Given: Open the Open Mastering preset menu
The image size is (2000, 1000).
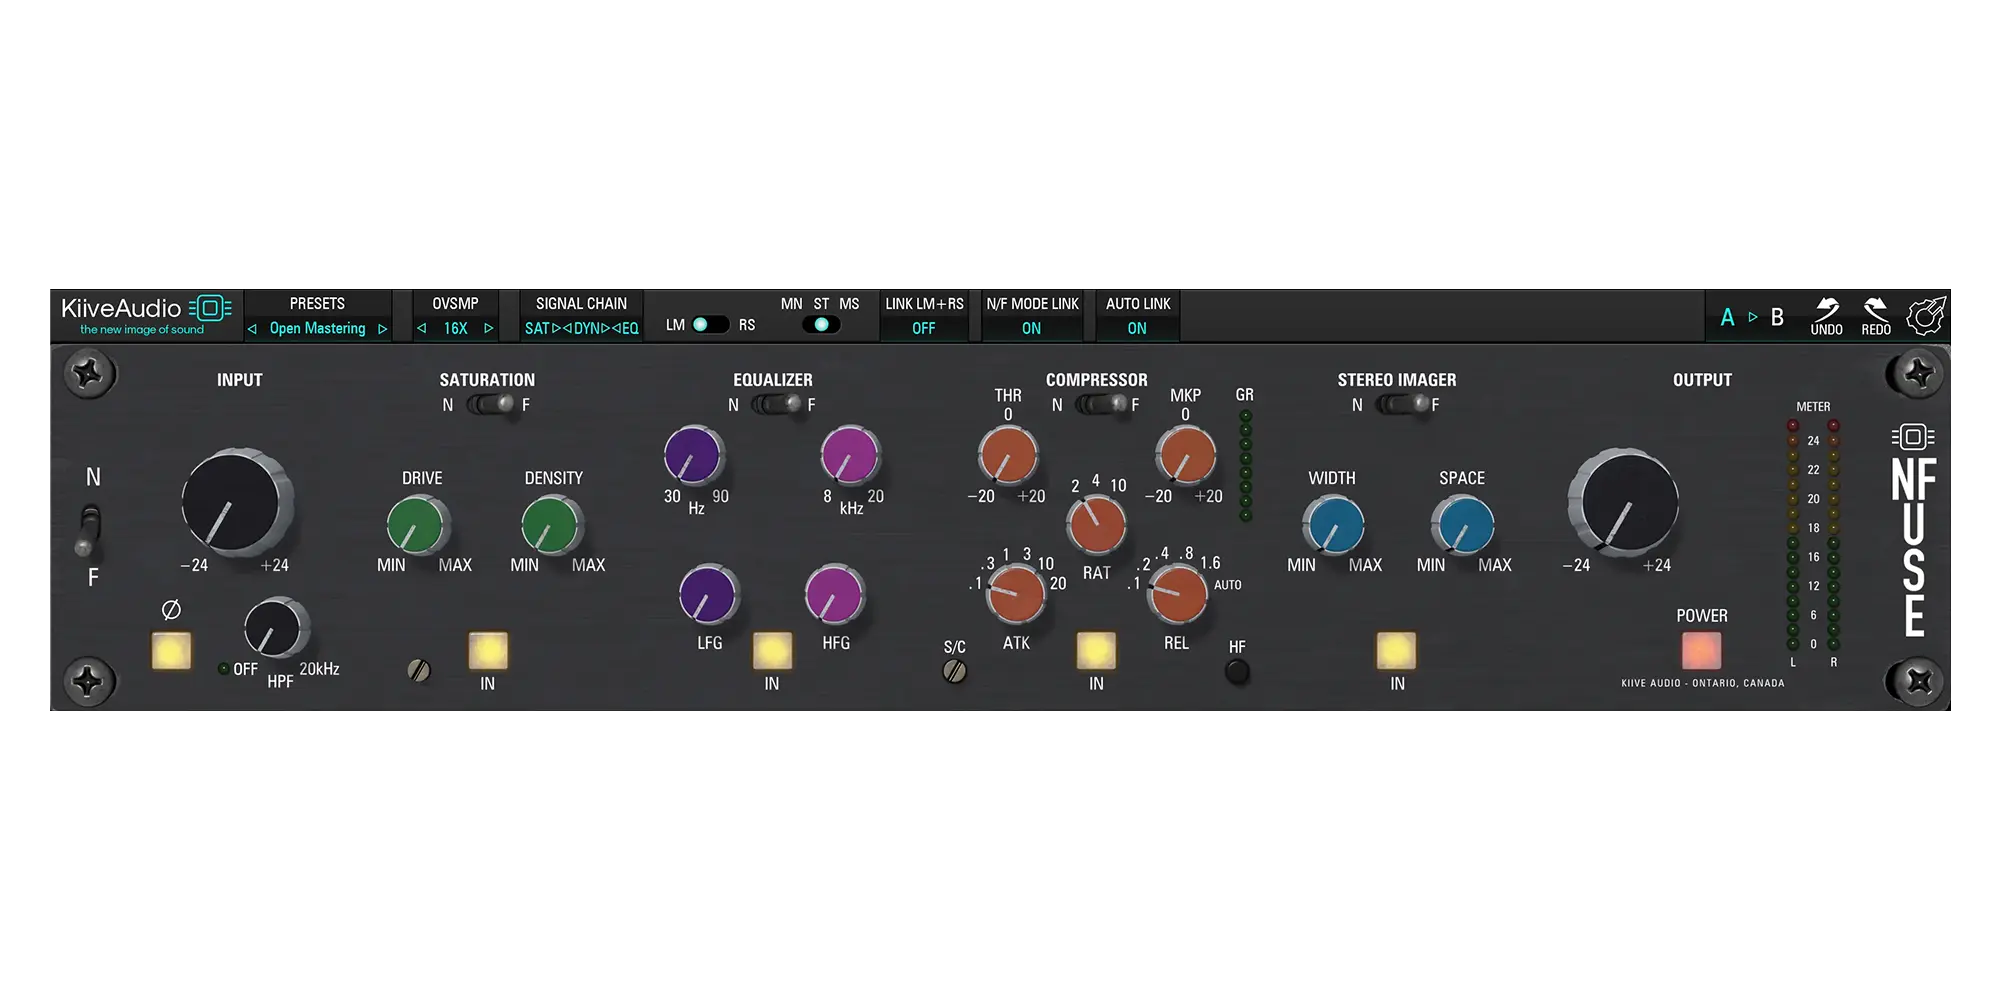Looking at the screenshot, I should point(317,329).
